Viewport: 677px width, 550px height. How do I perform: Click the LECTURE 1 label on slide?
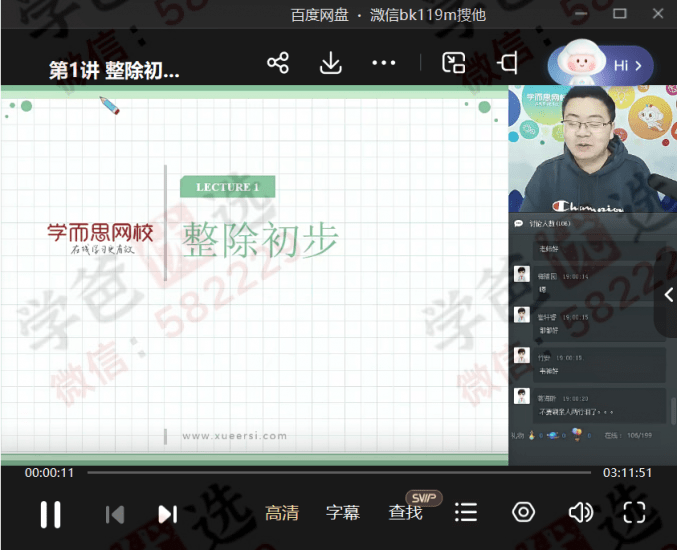(x=228, y=187)
